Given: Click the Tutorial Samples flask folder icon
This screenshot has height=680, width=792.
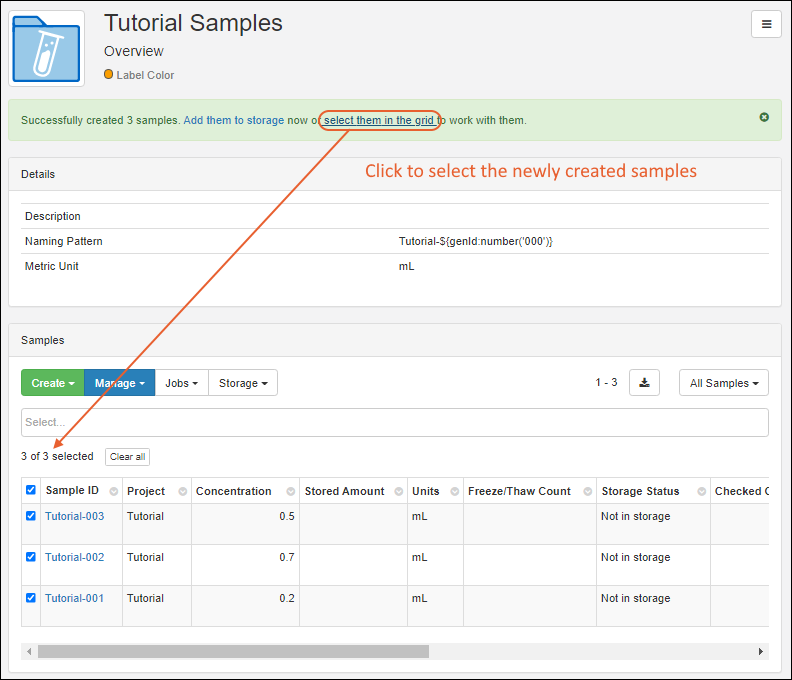Looking at the screenshot, I should (46, 48).
